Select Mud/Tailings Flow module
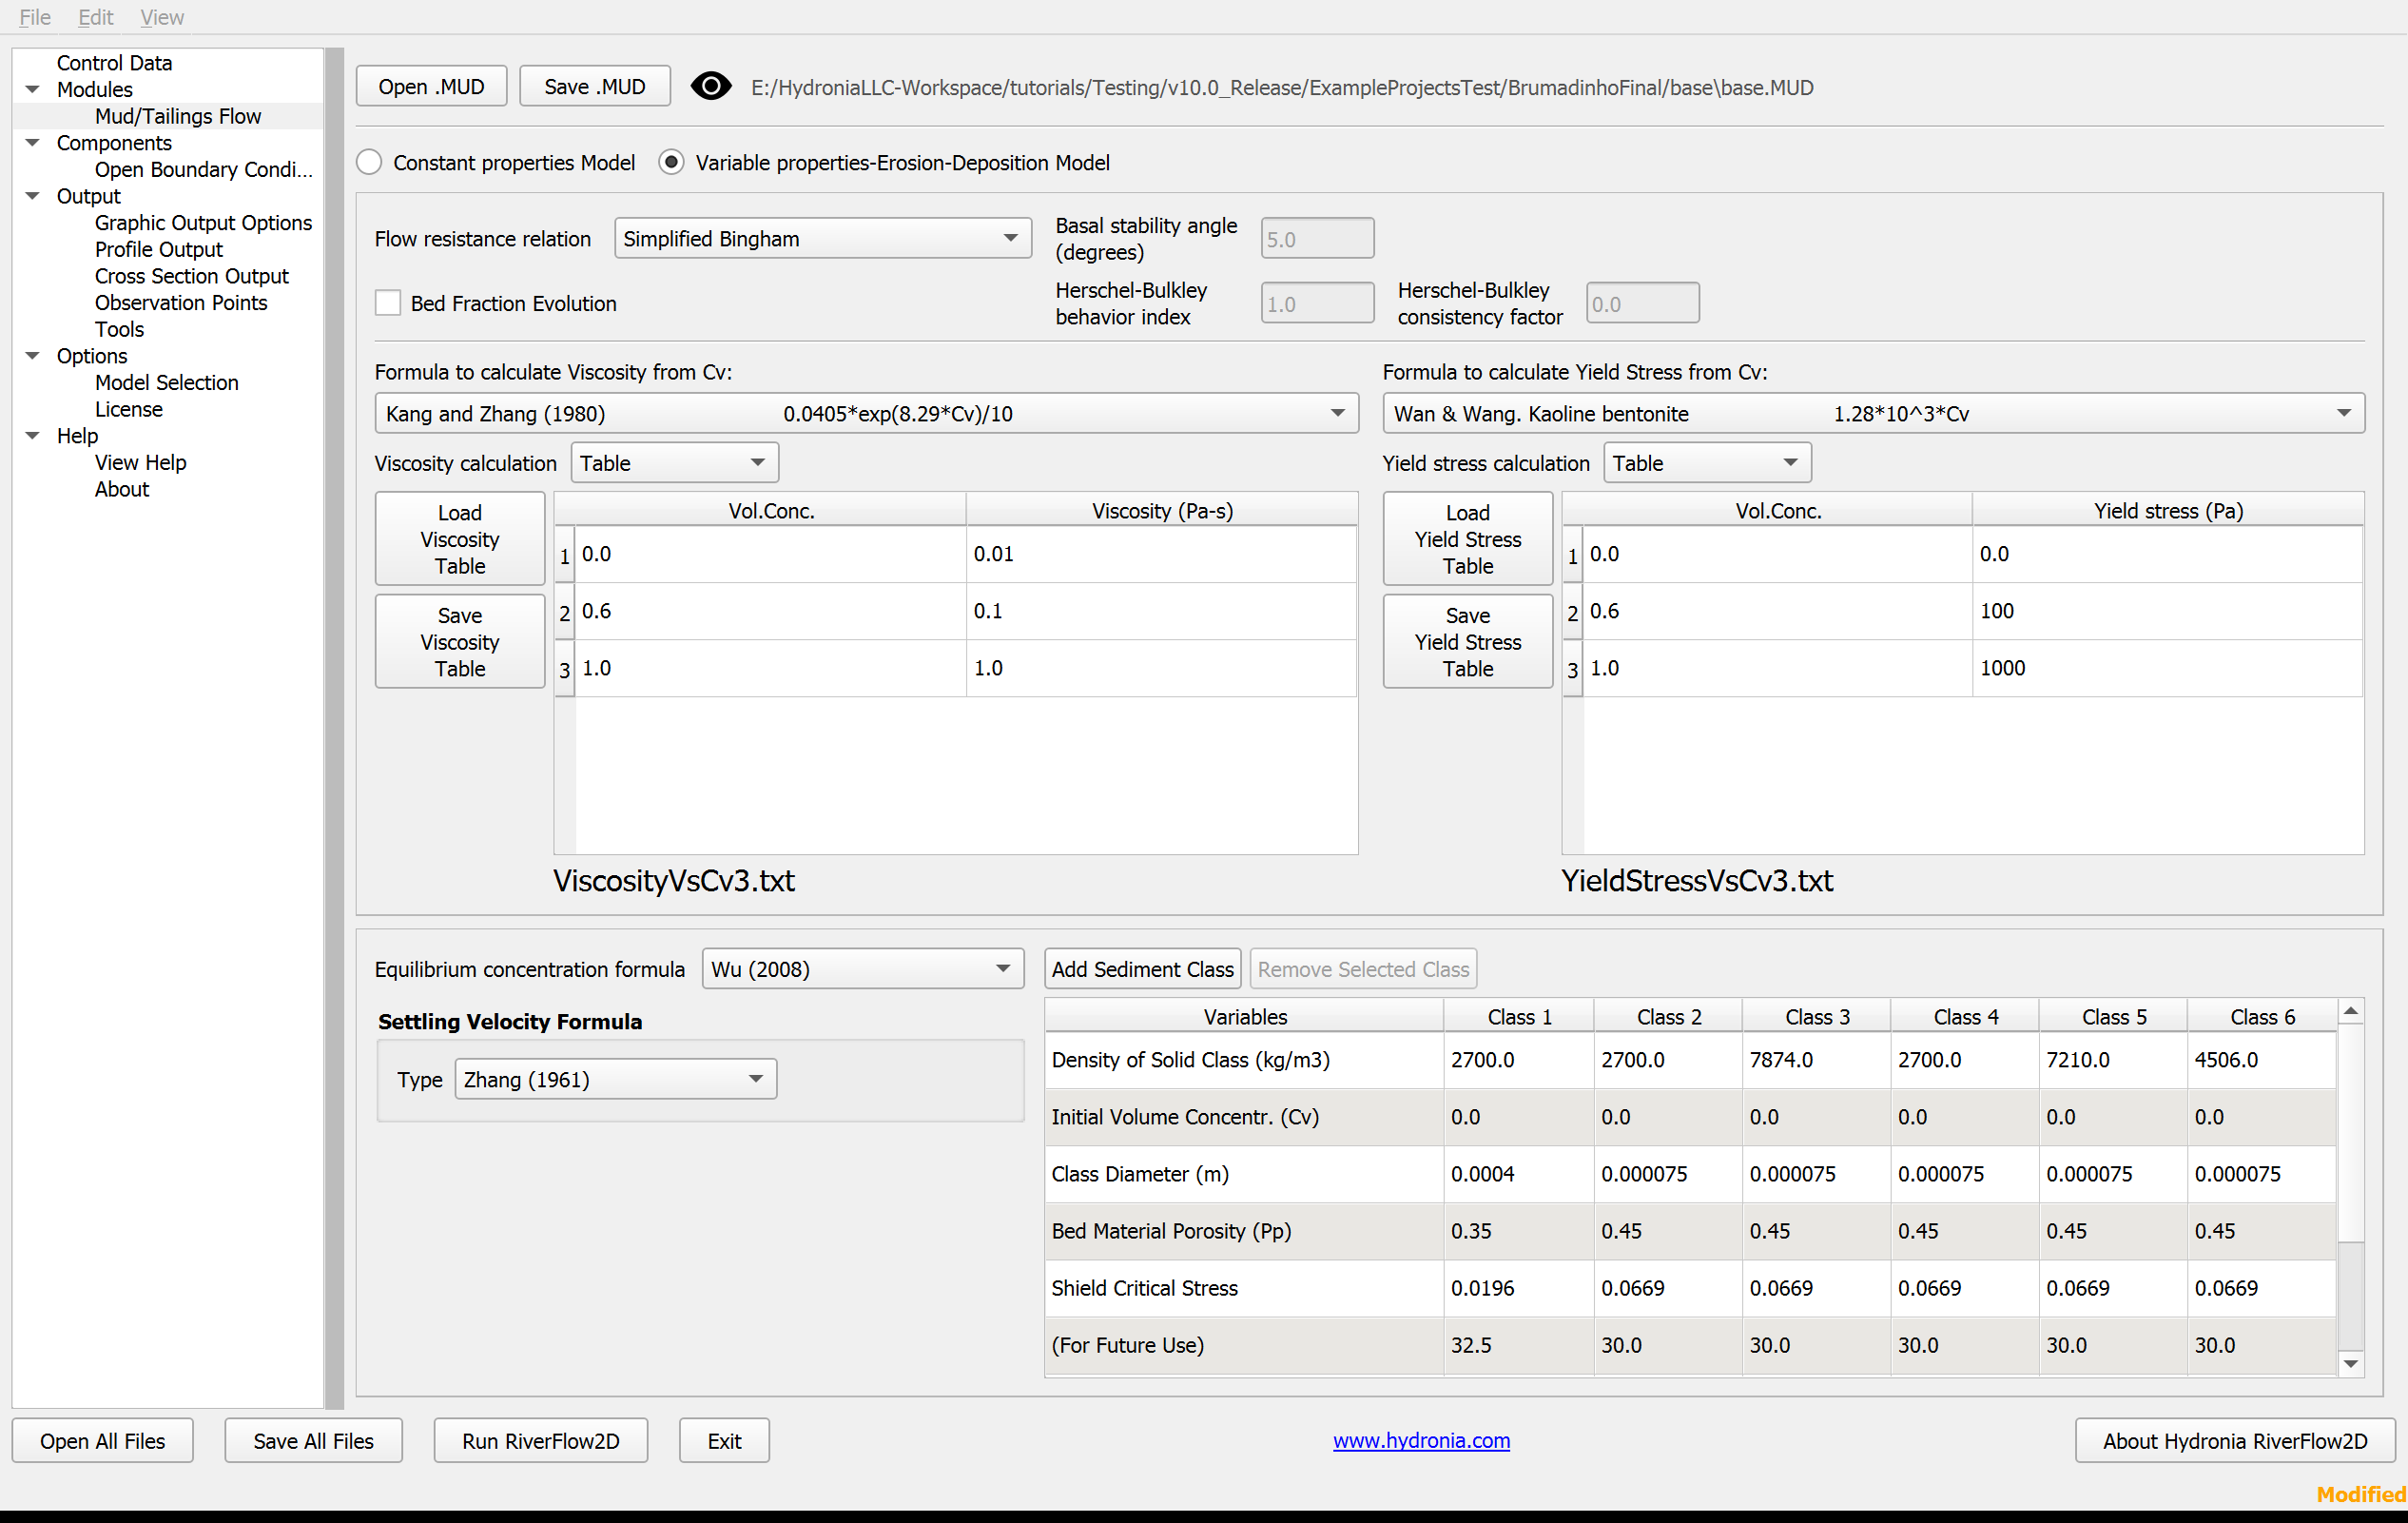Screen dimensions: 2408x1523 point(178,116)
